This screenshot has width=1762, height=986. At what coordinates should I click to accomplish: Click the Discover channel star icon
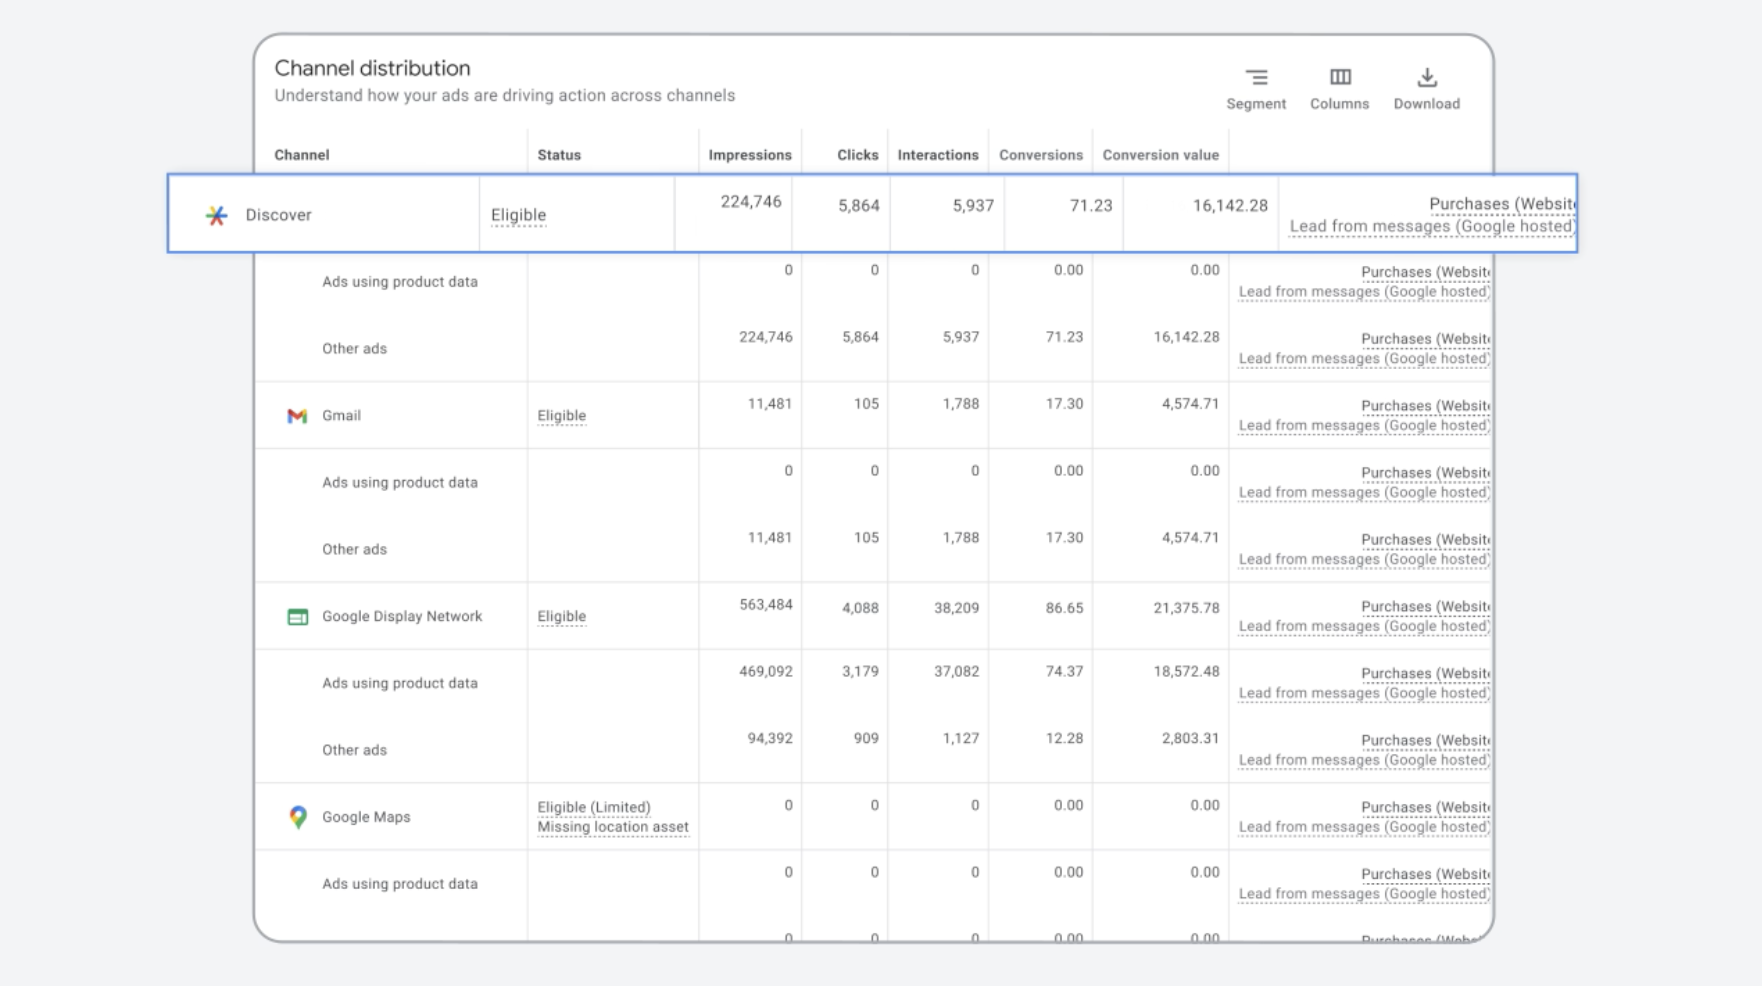click(x=216, y=215)
